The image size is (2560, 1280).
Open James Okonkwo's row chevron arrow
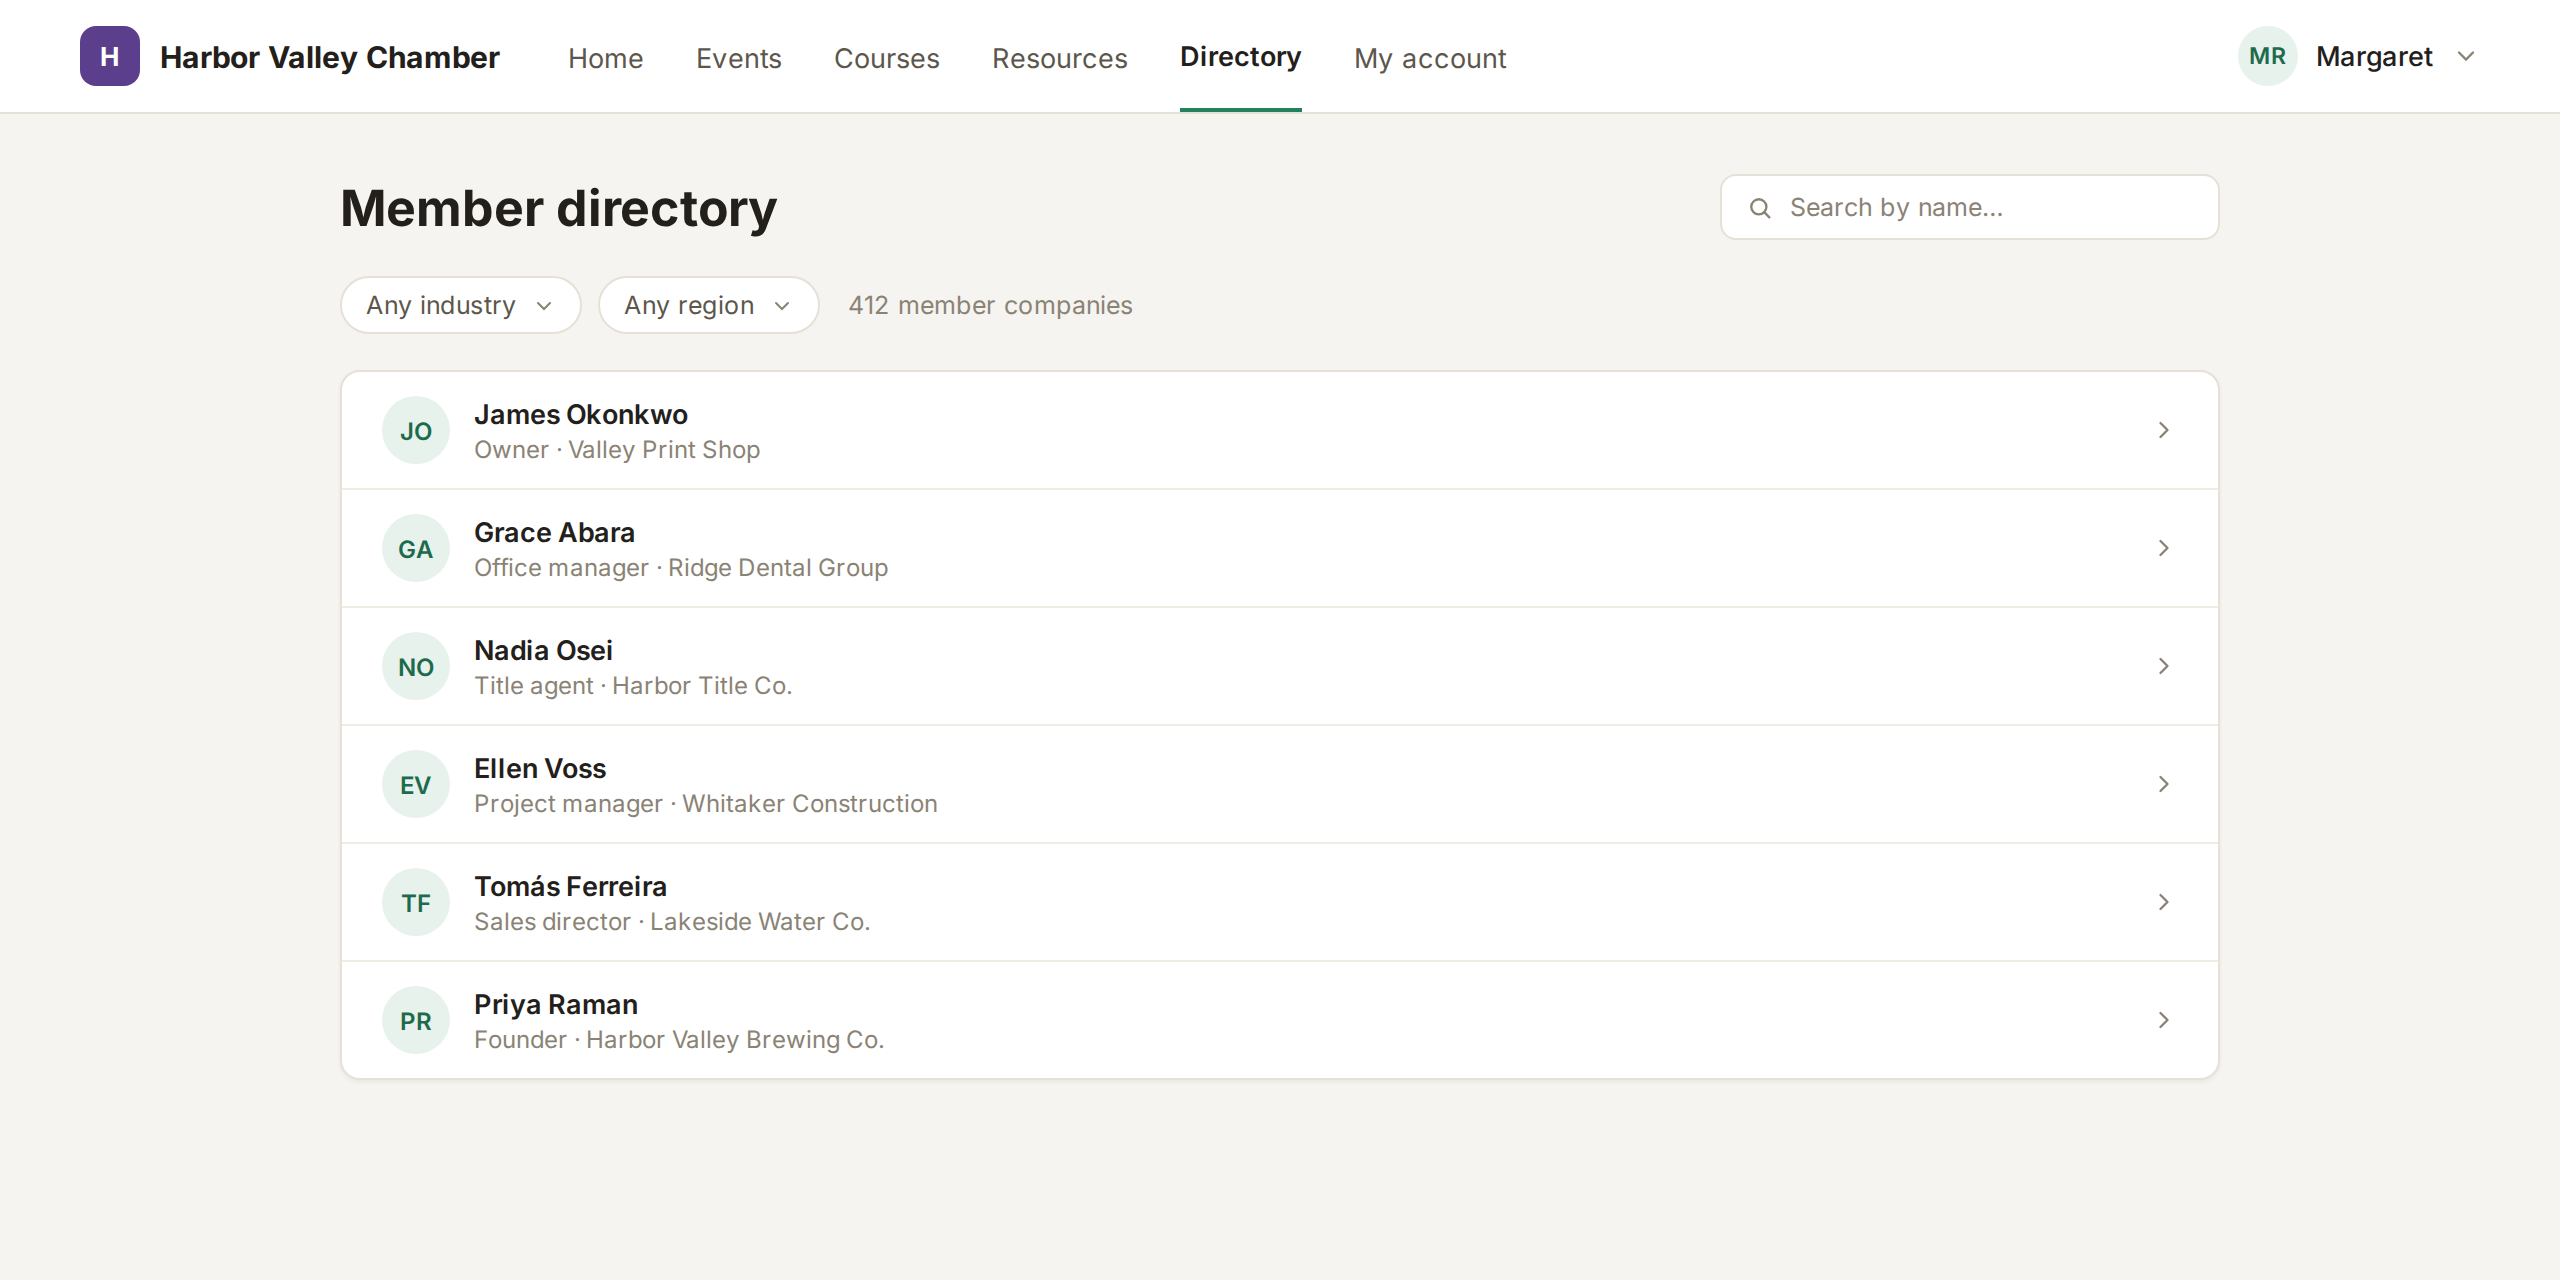pos(2164,430)
